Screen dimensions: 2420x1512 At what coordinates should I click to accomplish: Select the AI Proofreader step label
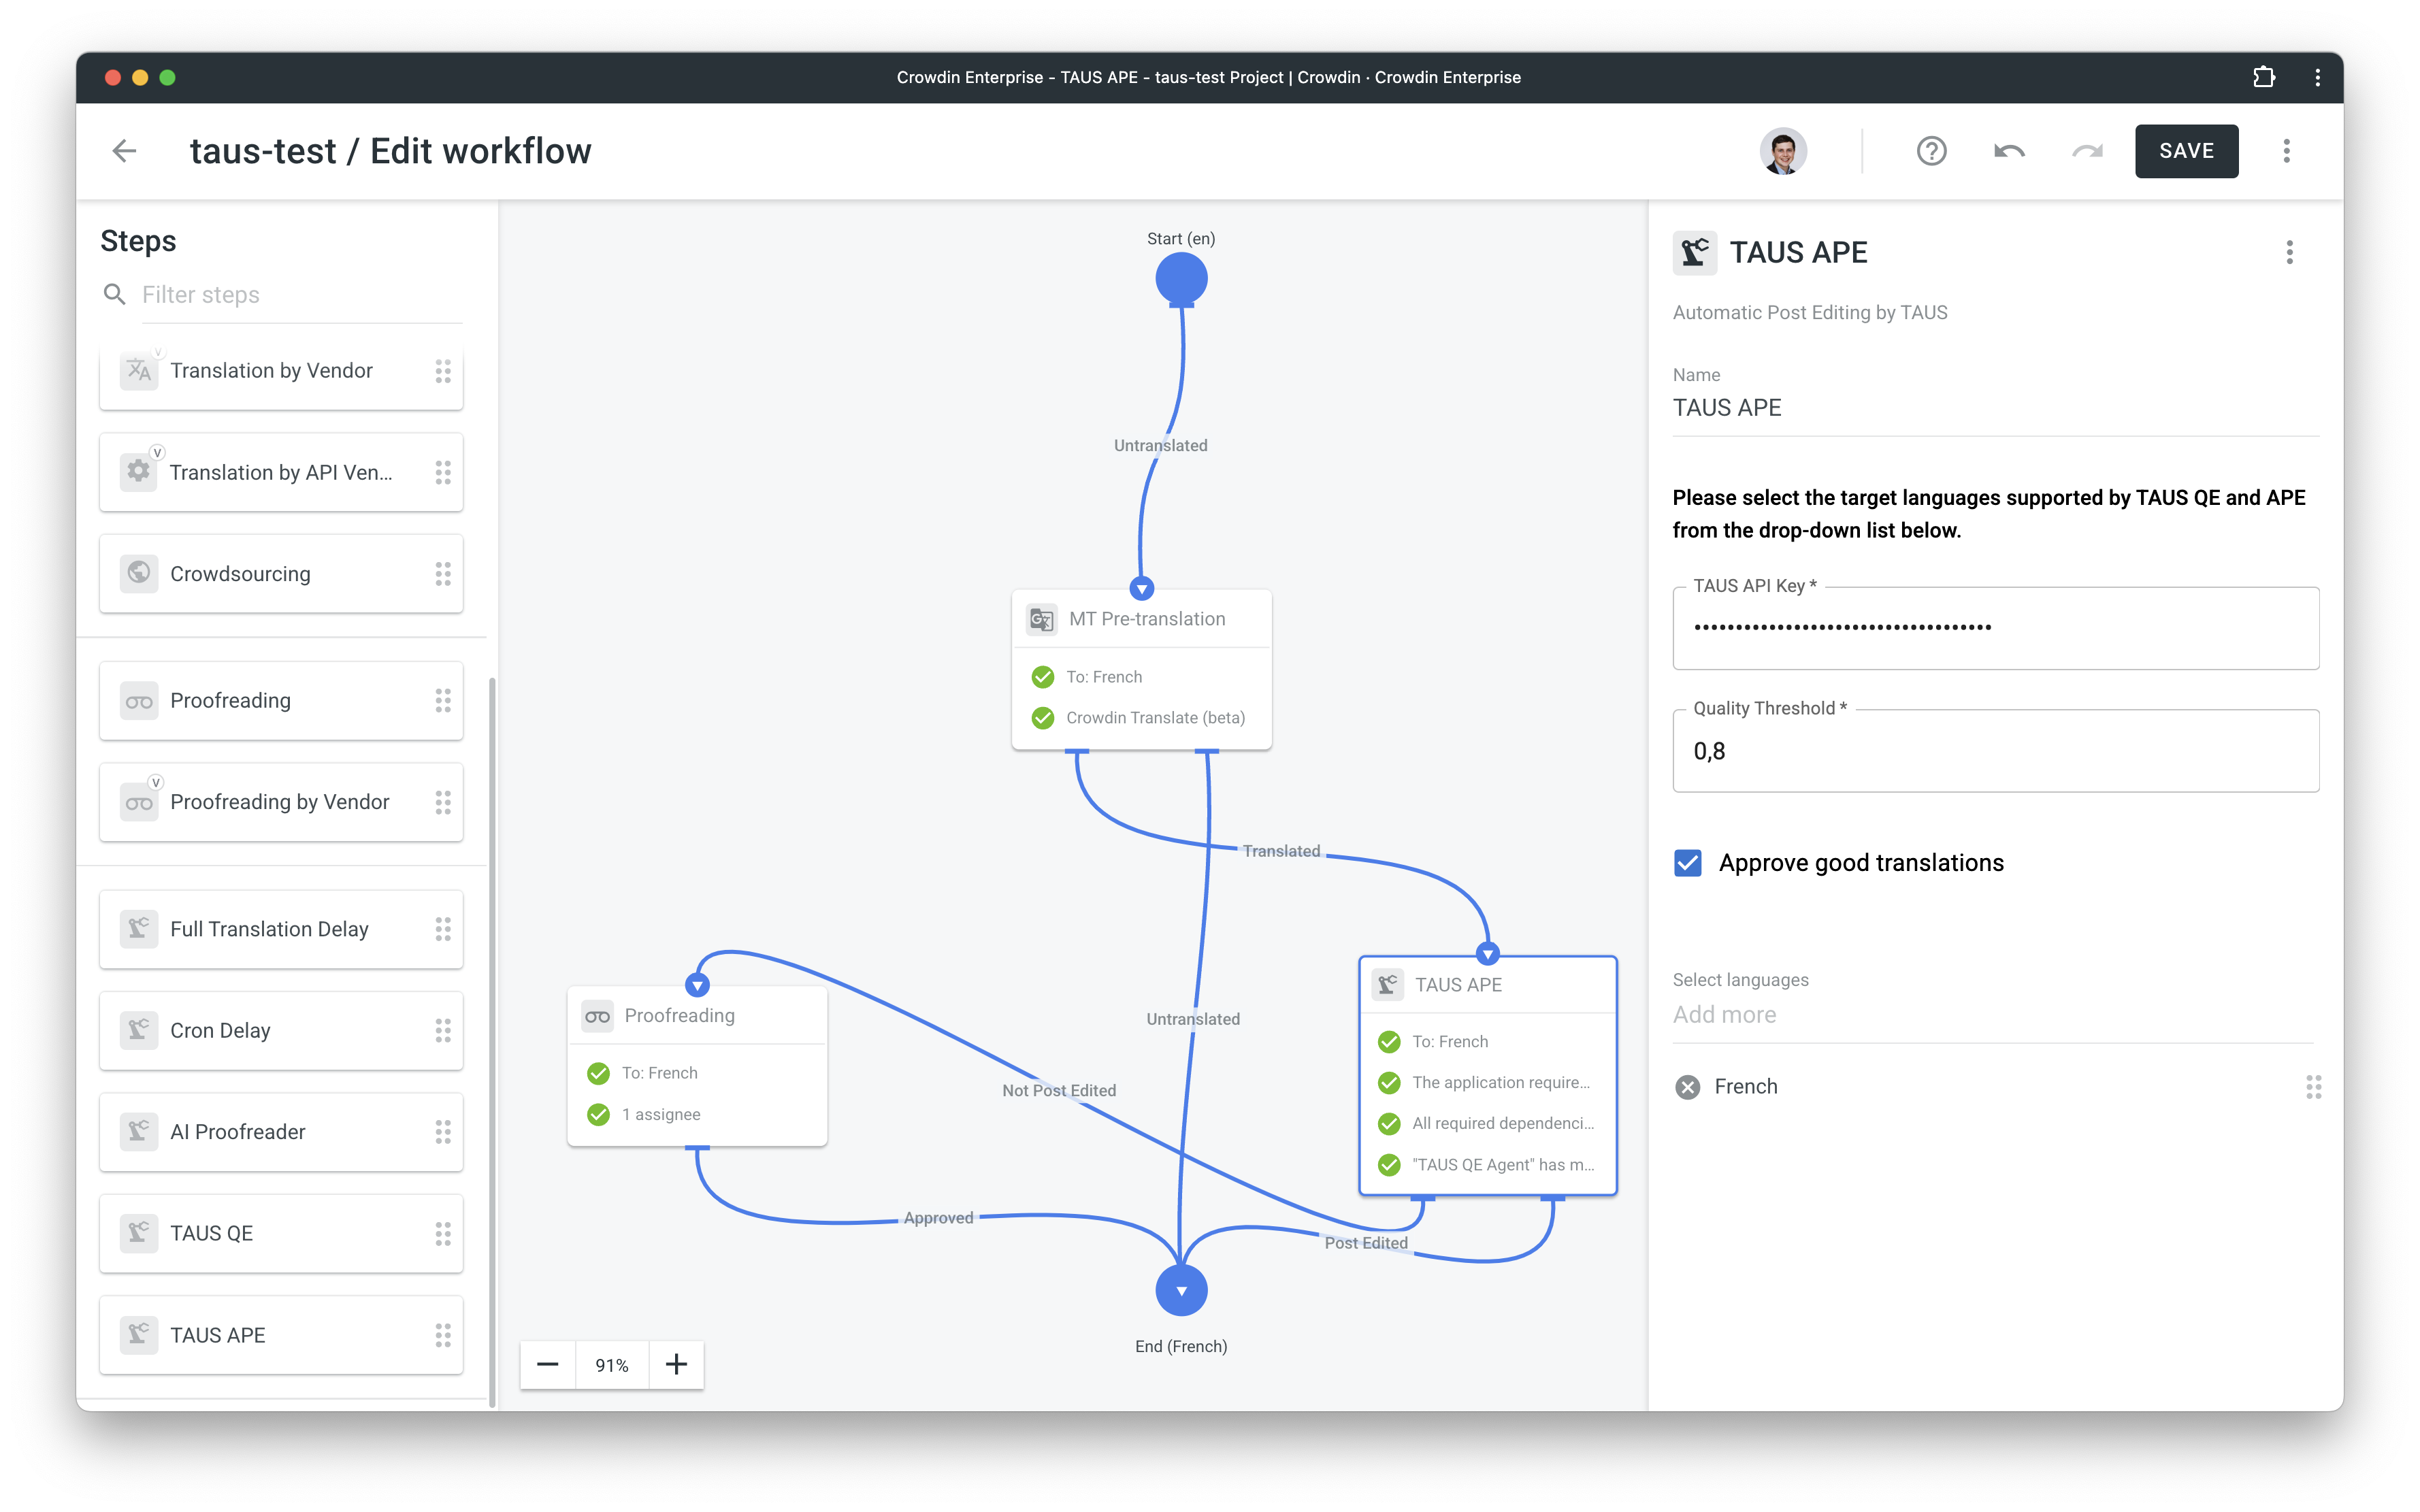(x=238, y=1132)
